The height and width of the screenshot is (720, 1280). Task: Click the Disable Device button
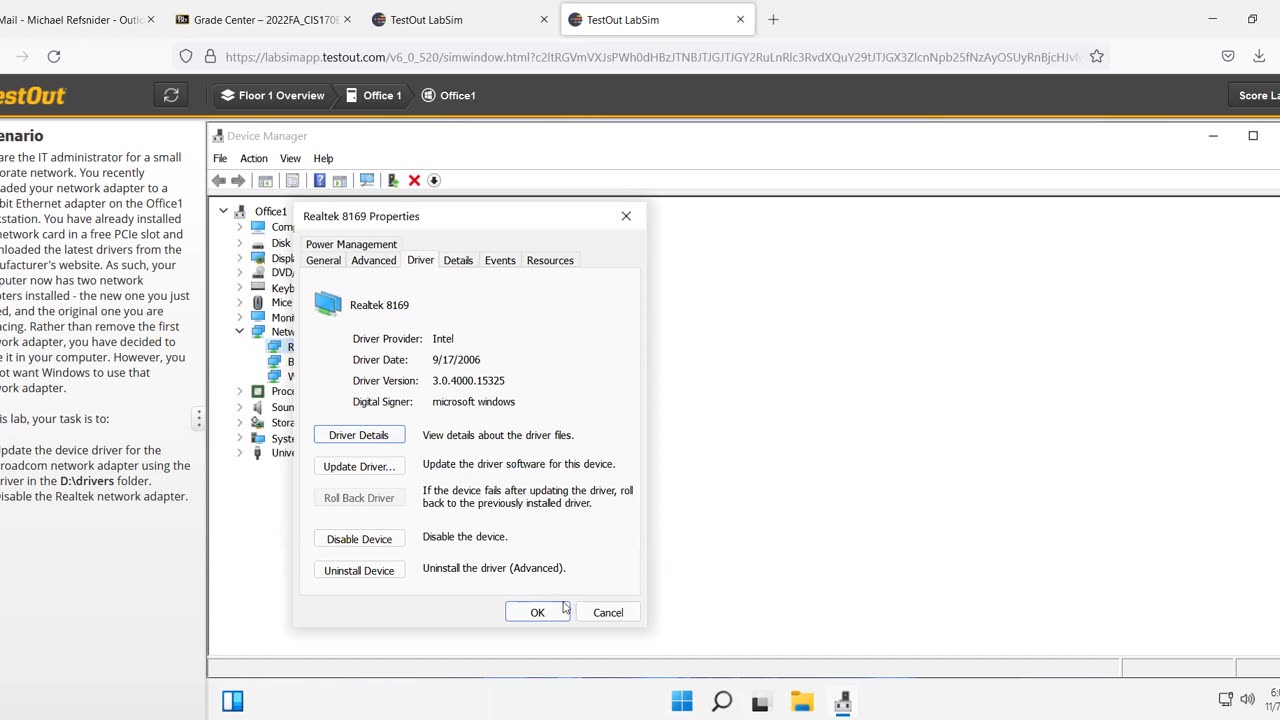coord(359,539)
